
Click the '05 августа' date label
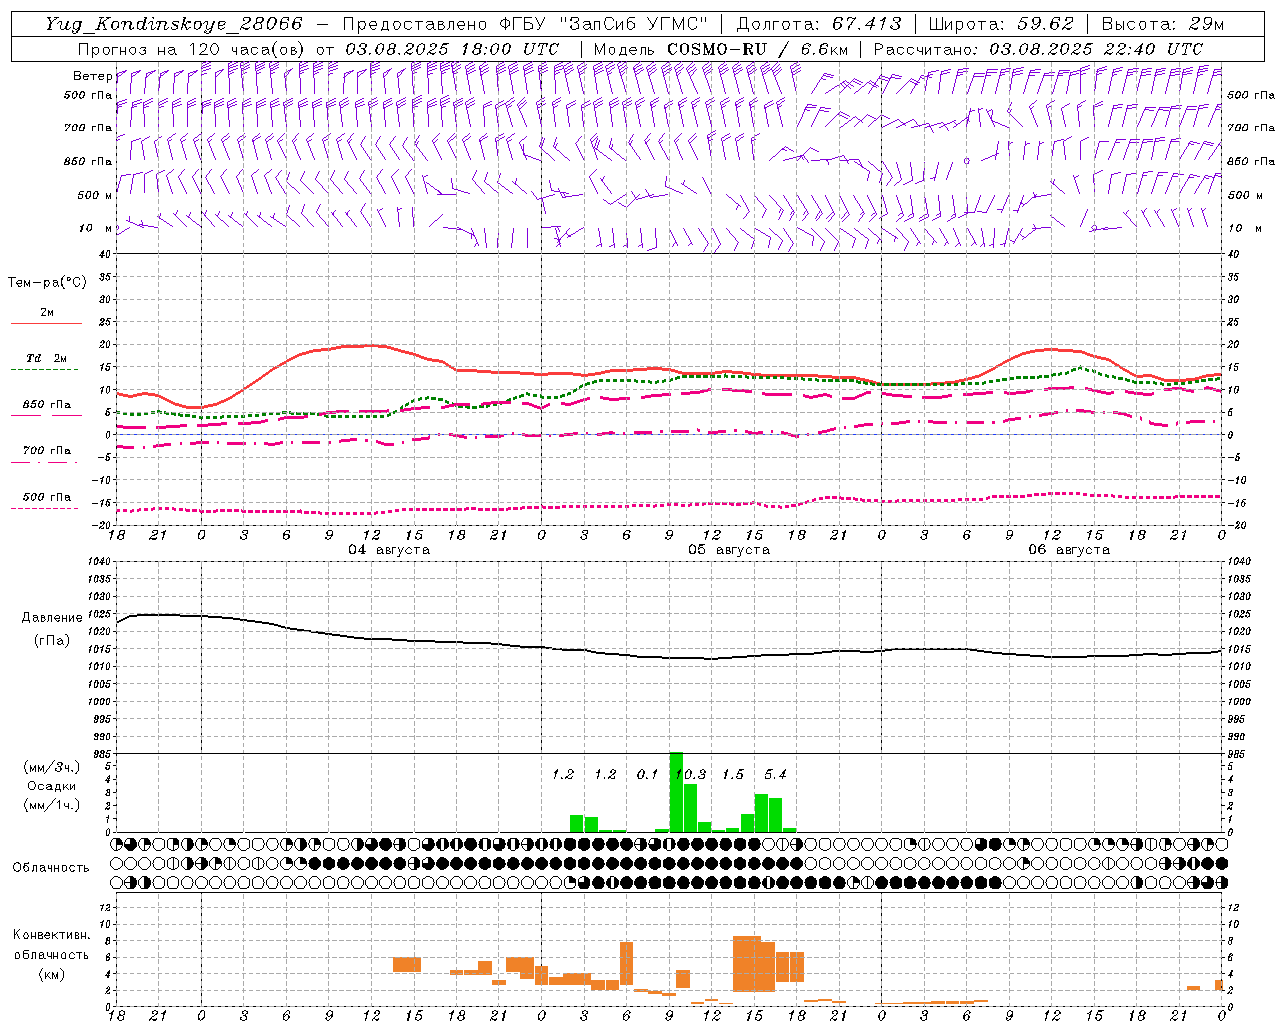tap(729, 550)
